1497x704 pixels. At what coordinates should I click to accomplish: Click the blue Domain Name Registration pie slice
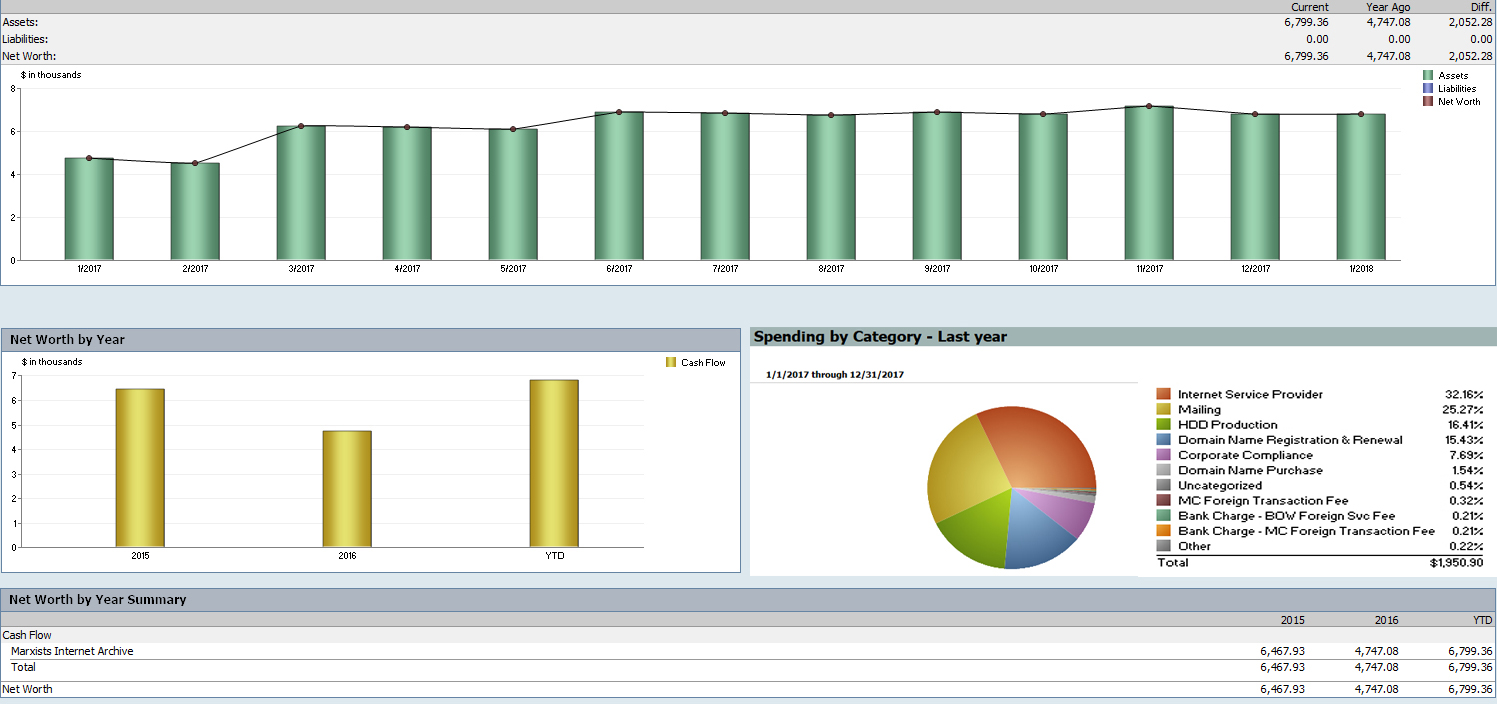point(1040,535)
